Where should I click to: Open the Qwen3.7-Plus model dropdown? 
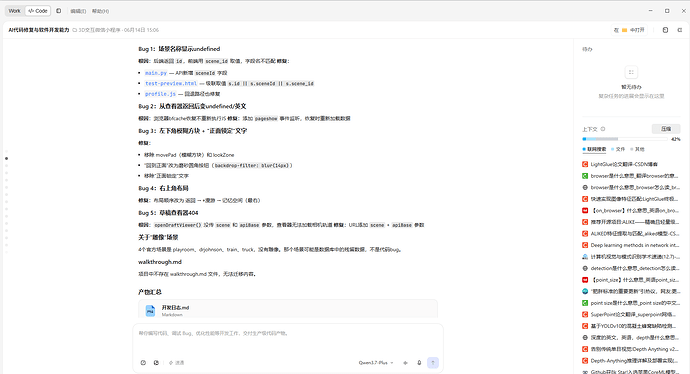(x=376, y=363)
